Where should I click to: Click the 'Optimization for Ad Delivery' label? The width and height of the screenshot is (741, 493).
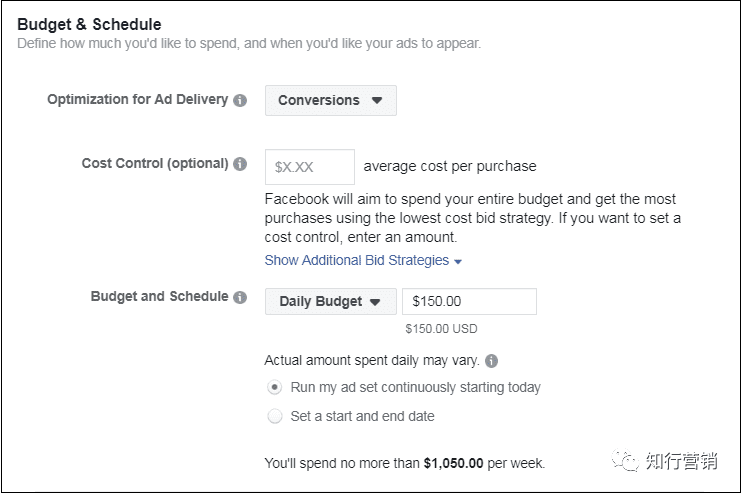pyautogui.click(x=137, y=100)
